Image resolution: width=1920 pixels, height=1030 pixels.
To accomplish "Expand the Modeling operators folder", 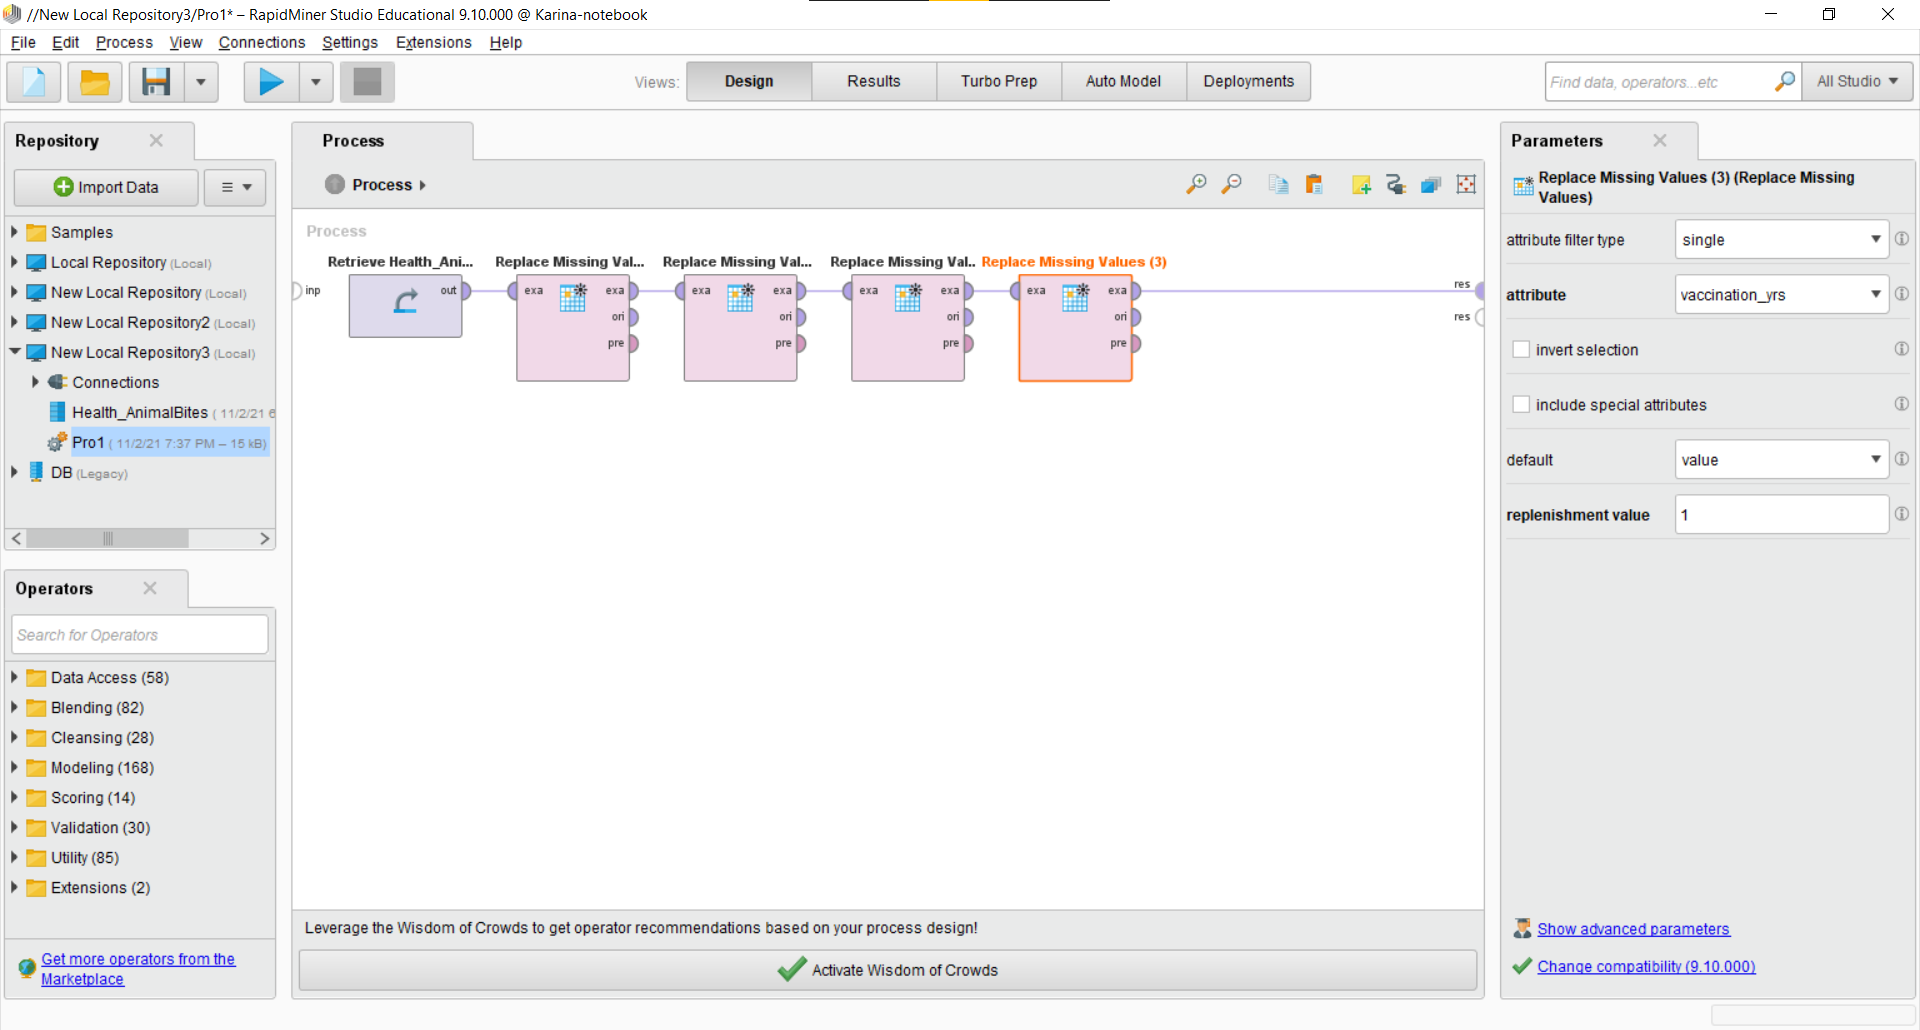I will click(14, 767).
